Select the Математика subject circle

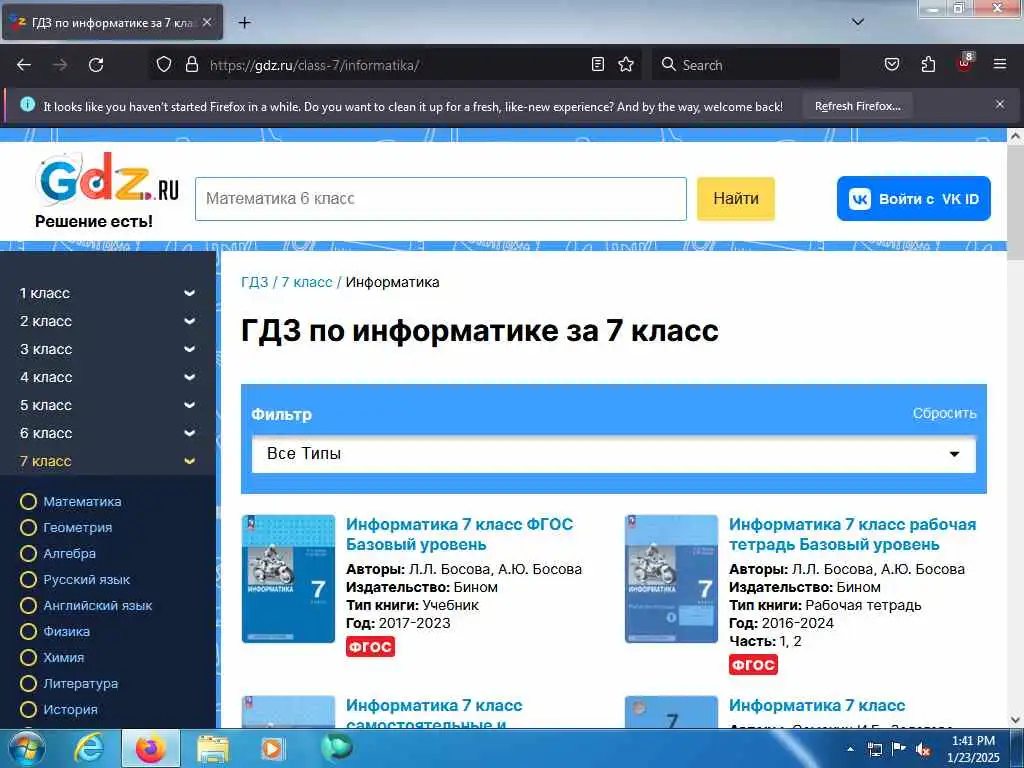coord(28,502)
